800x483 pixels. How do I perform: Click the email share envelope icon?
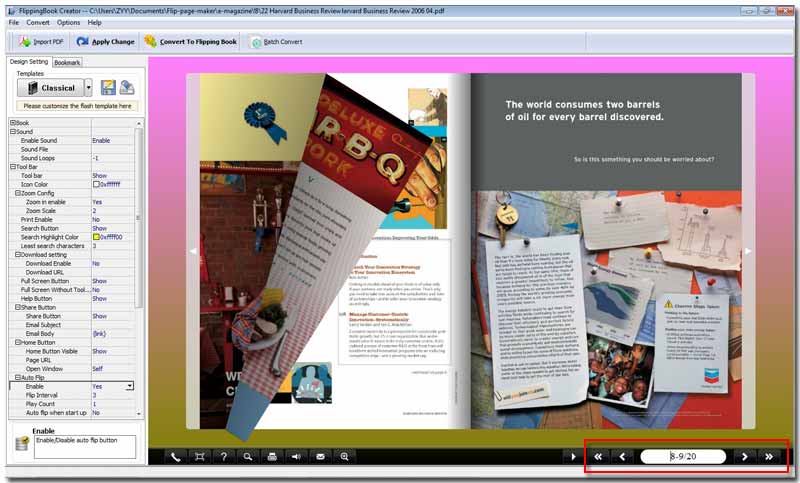pos(320,456)
